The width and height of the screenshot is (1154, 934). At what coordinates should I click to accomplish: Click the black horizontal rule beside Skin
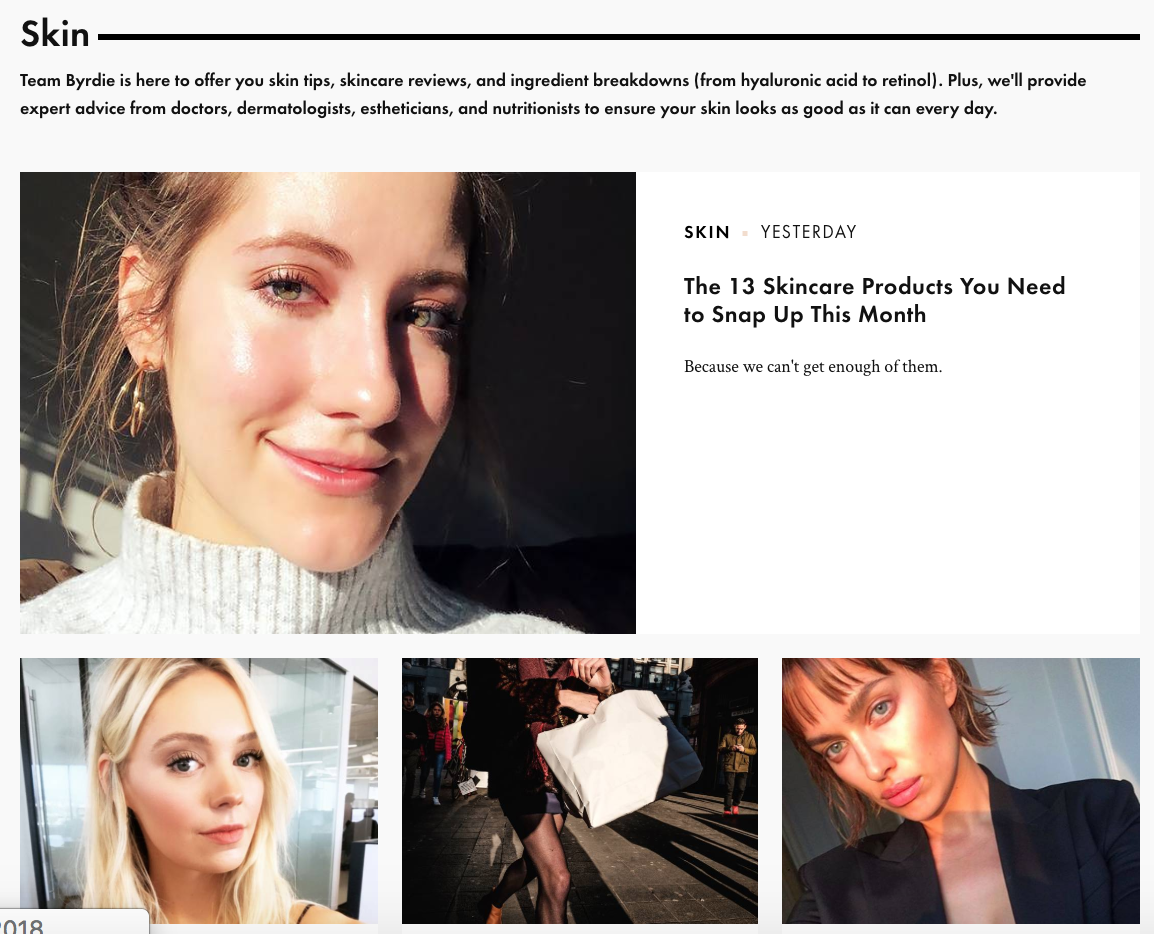[619, 36]
